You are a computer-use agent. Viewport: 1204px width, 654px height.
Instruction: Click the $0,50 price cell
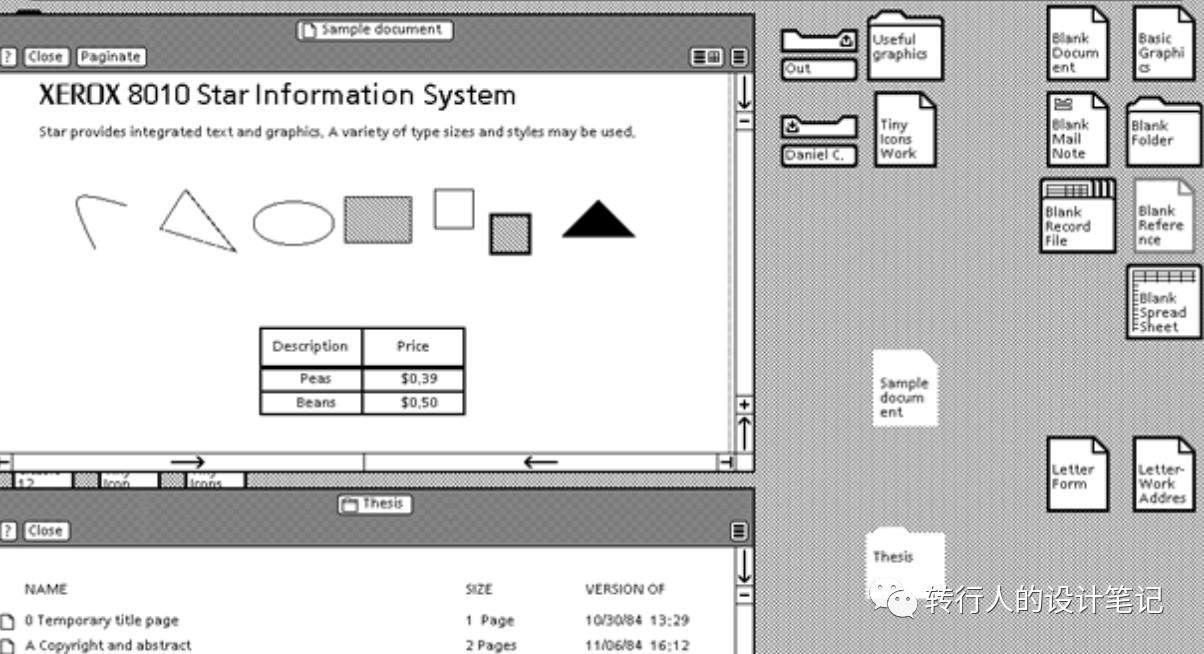tap(413, 403)
